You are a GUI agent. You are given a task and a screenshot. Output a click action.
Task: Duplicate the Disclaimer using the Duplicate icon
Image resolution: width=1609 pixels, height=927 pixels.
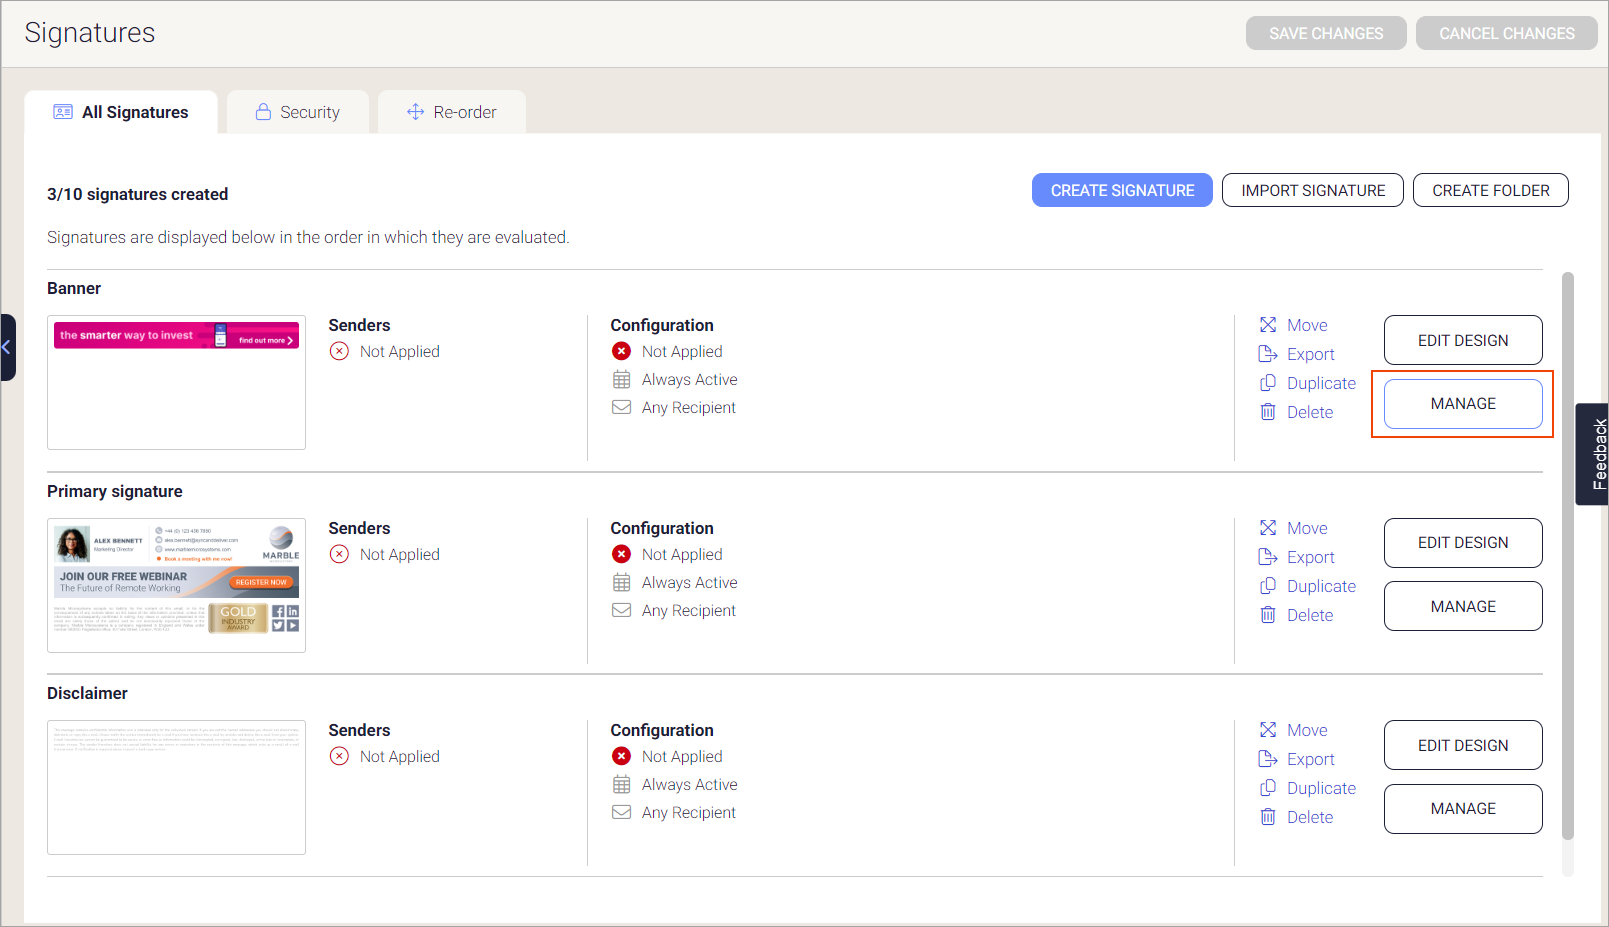[1268, 788]
